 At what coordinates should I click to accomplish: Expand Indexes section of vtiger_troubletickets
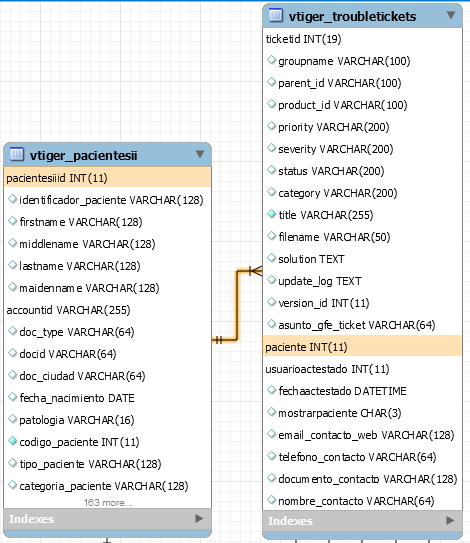[450, 520]
